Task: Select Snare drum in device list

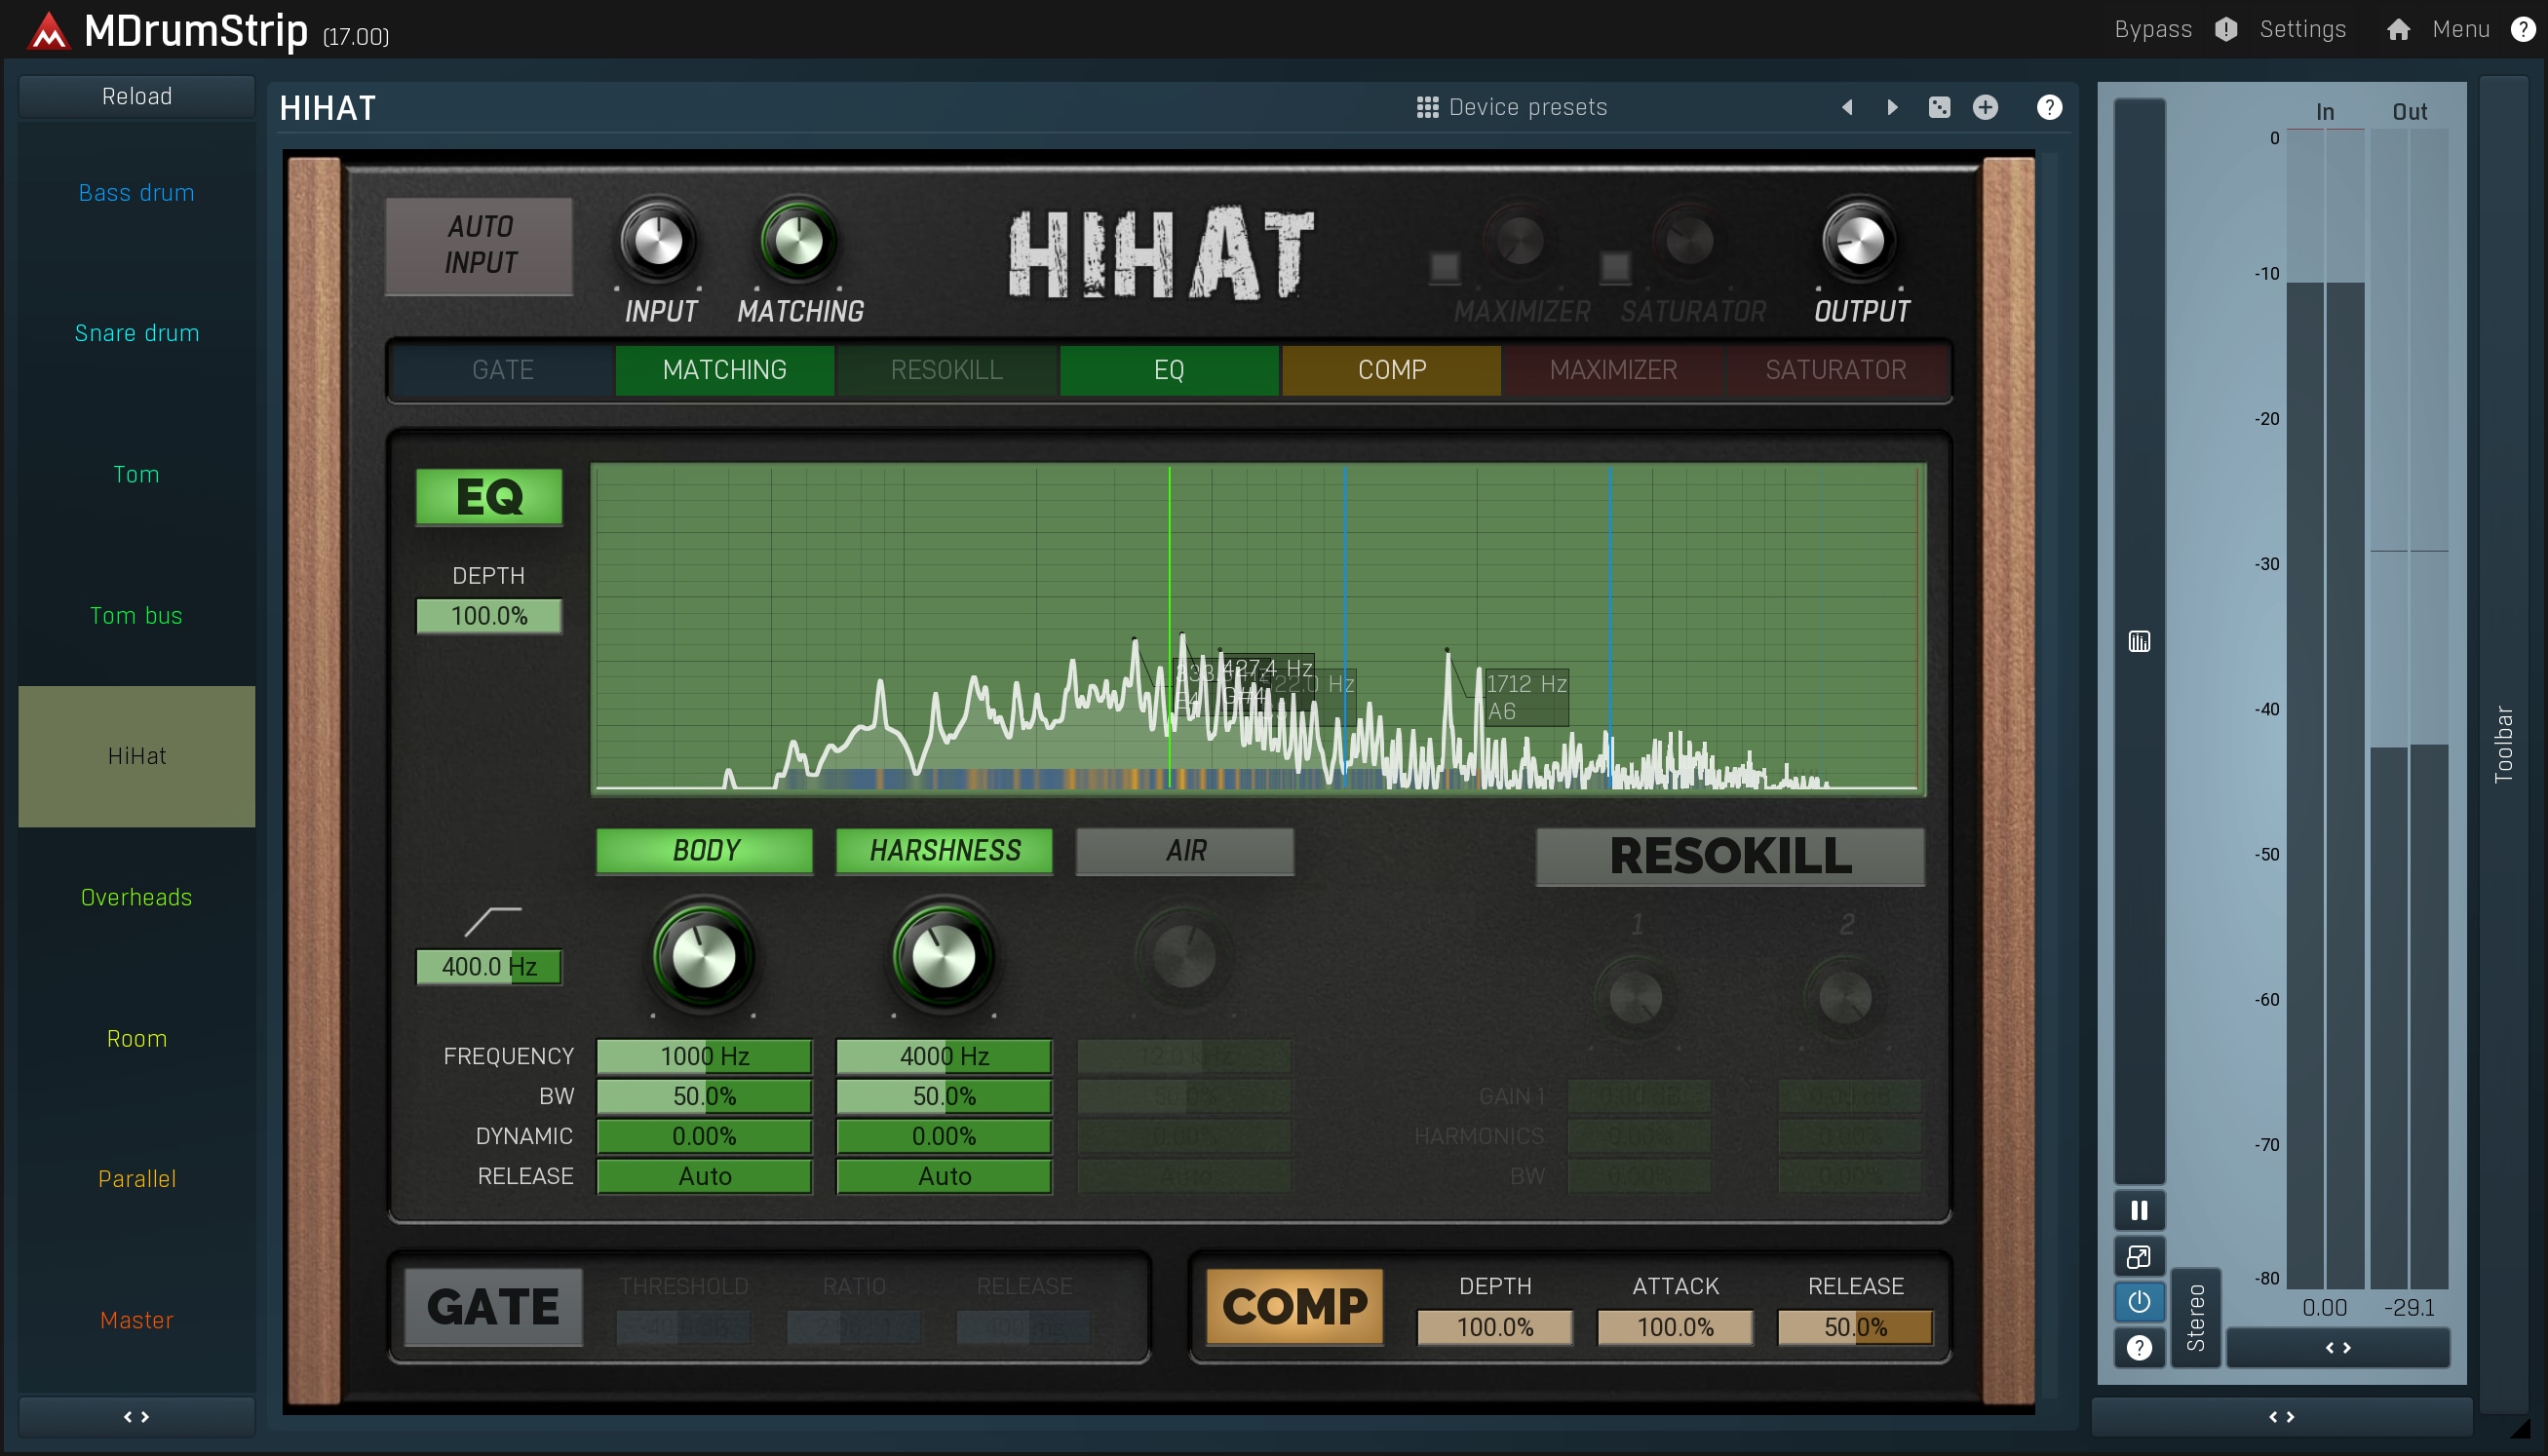Action: pyautogui.click(x=137, y=333)
